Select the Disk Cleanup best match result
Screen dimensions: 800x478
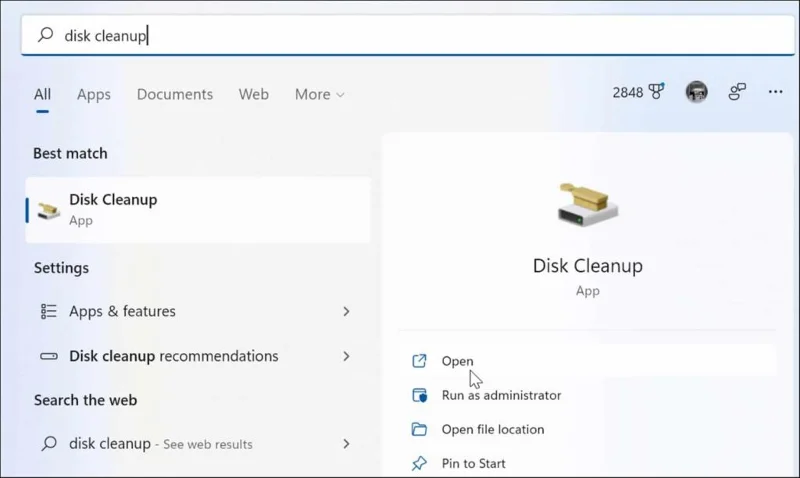coord(198,210)
